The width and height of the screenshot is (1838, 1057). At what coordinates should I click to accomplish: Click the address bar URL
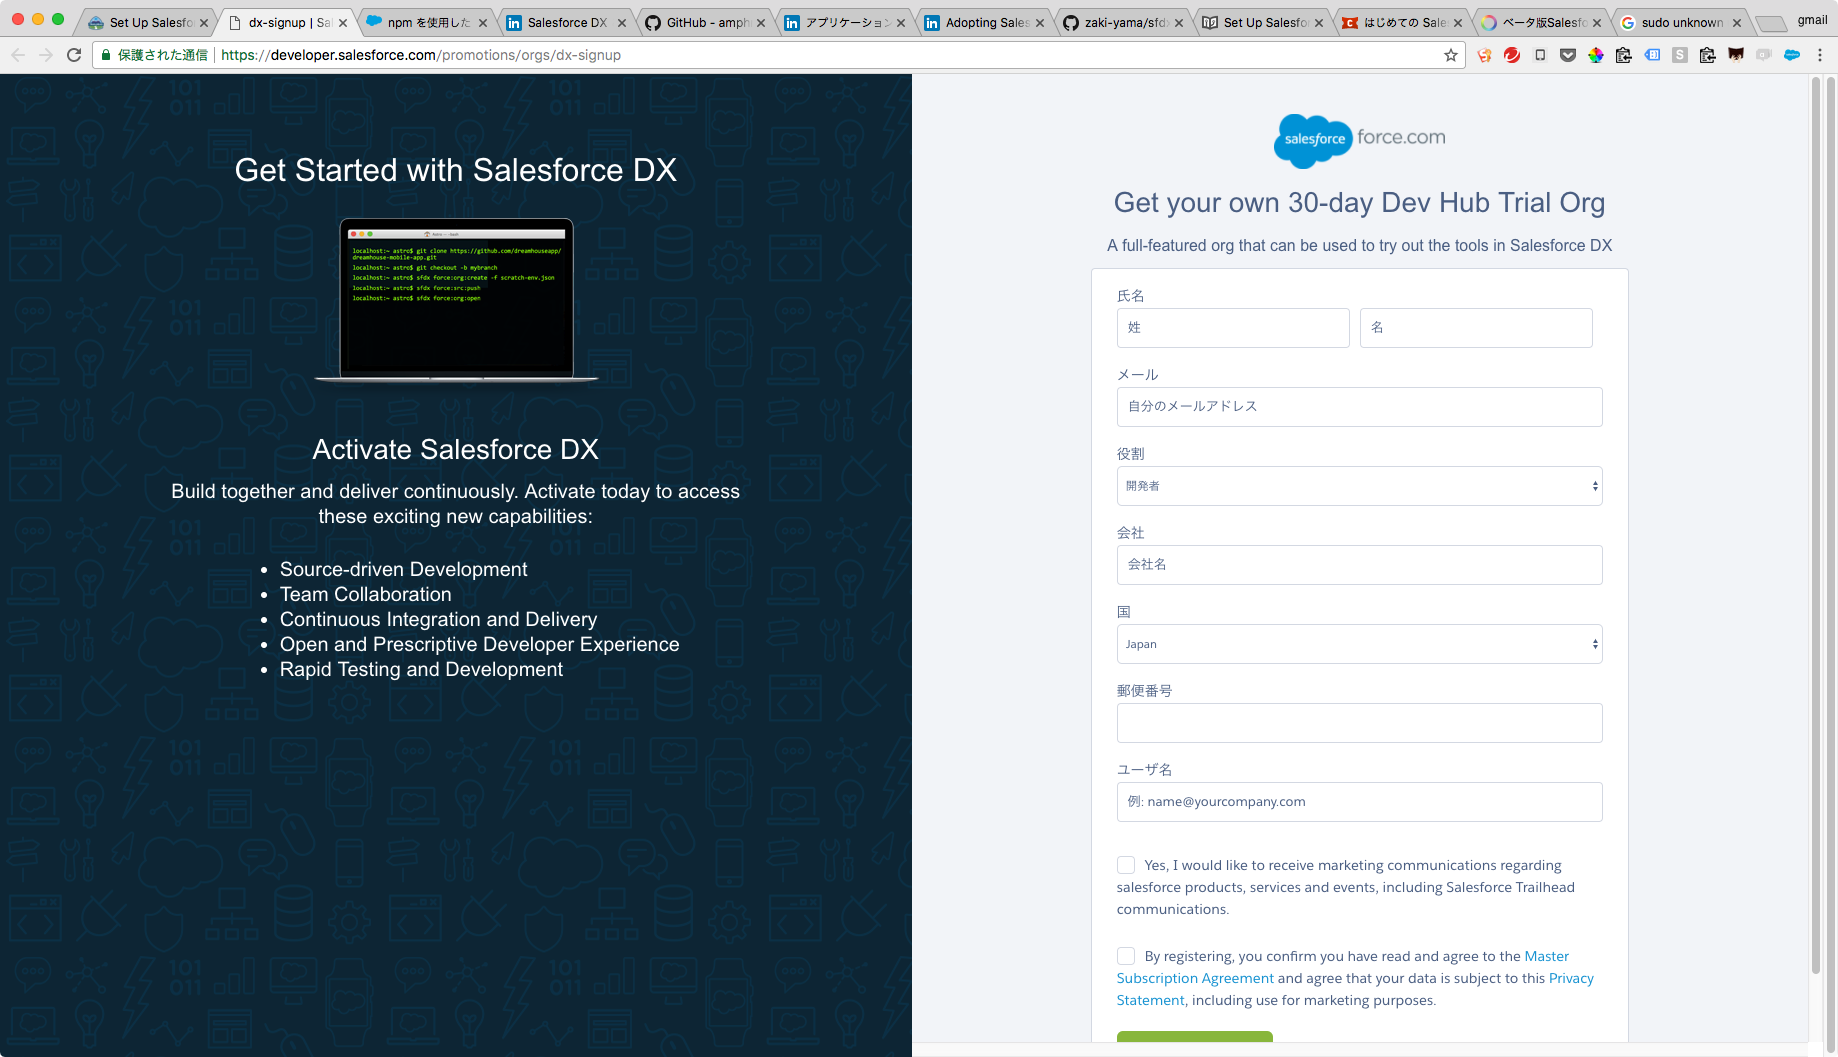pyautogui.click(x=421, y=55)
